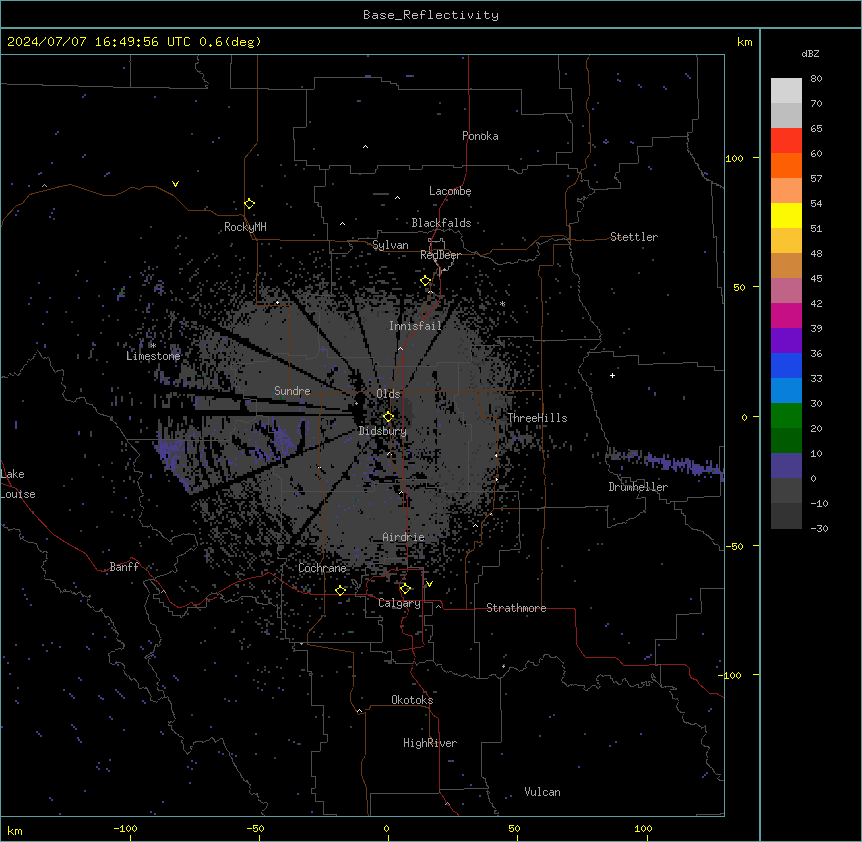Viewport: 862px width, 842px height.
Task: Click the Cochrane label
Action: (x=322, y=568)
